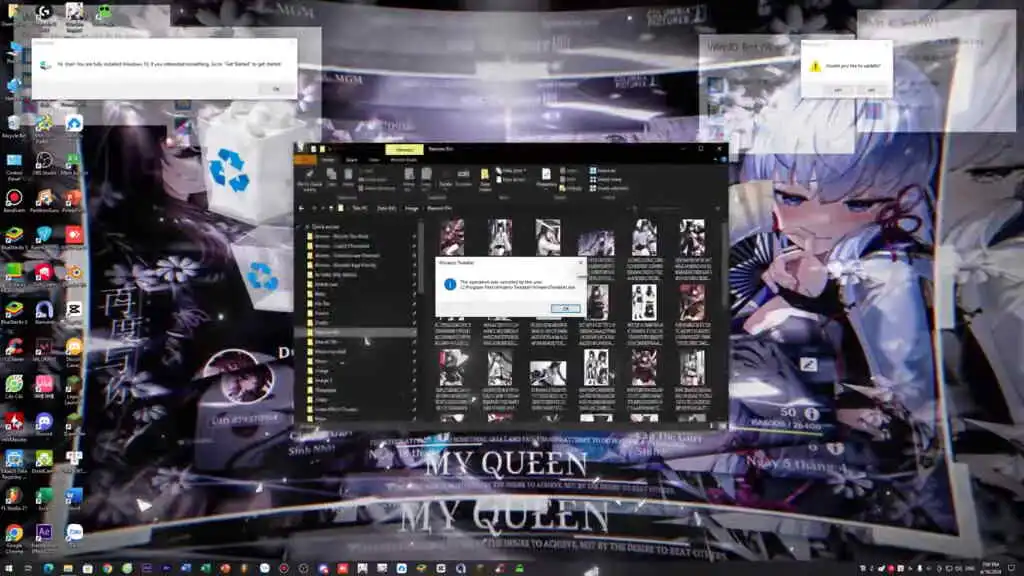Launch CCleaner from the desktop
The width and height of the screenshot is (1024, 576).
pos(14,348)
